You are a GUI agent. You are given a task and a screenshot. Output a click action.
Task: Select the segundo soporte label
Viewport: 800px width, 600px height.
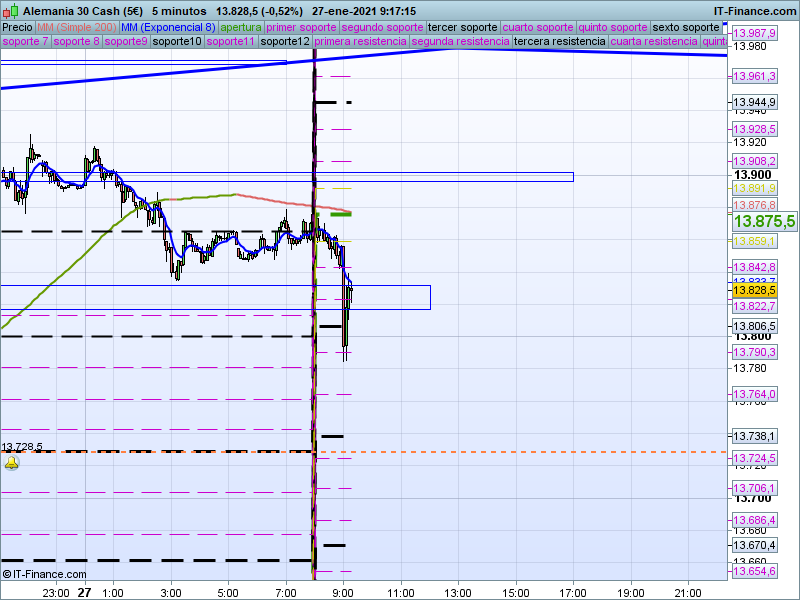(x=383, y=27)
